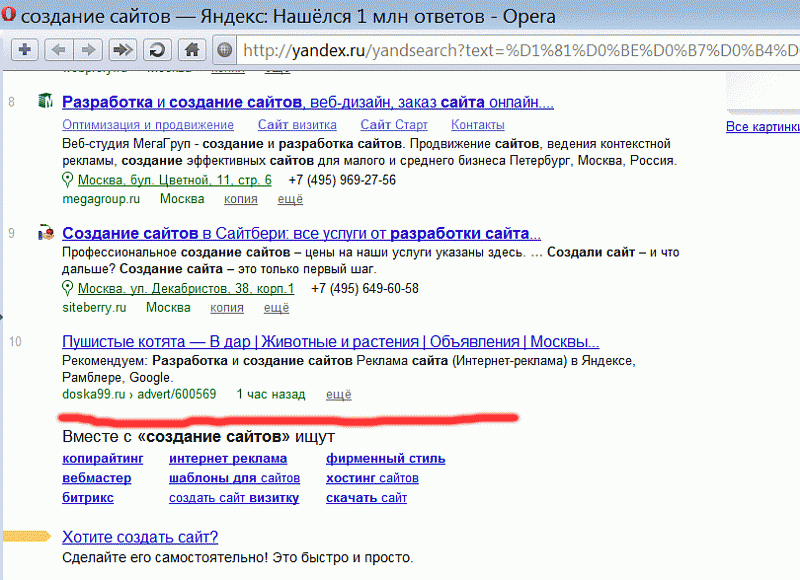Click phone number +7 (495) 649-60-58
The image size is (800, 580).
tap(365, 289)
